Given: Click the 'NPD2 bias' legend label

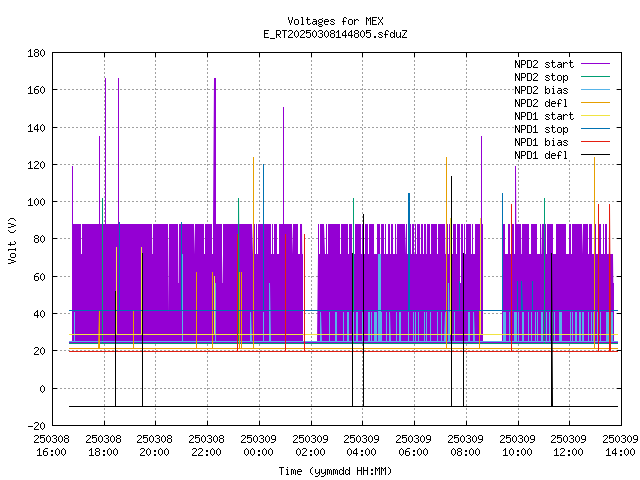Looking at the screenshot, I should [x=541, y=90].
